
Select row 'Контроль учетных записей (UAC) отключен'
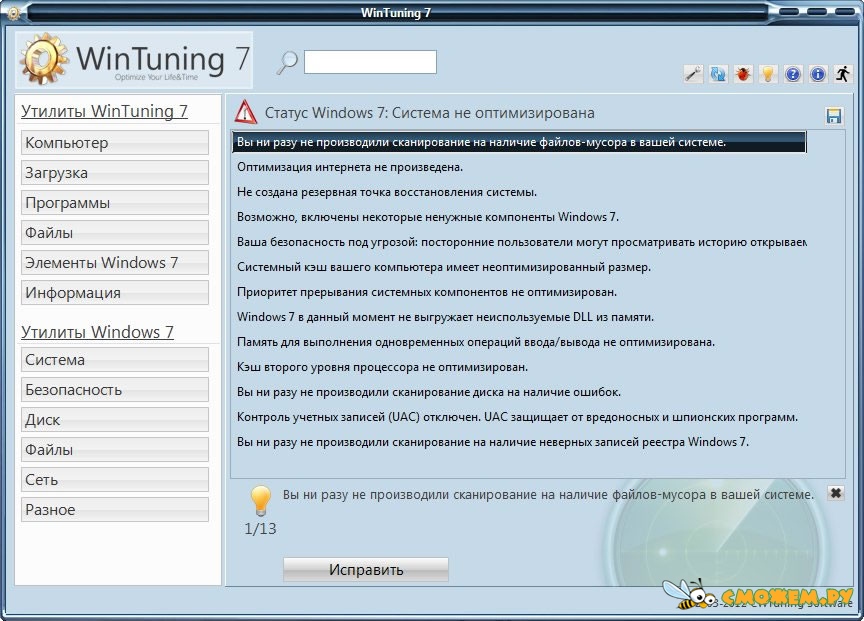[x=519, y=417]
